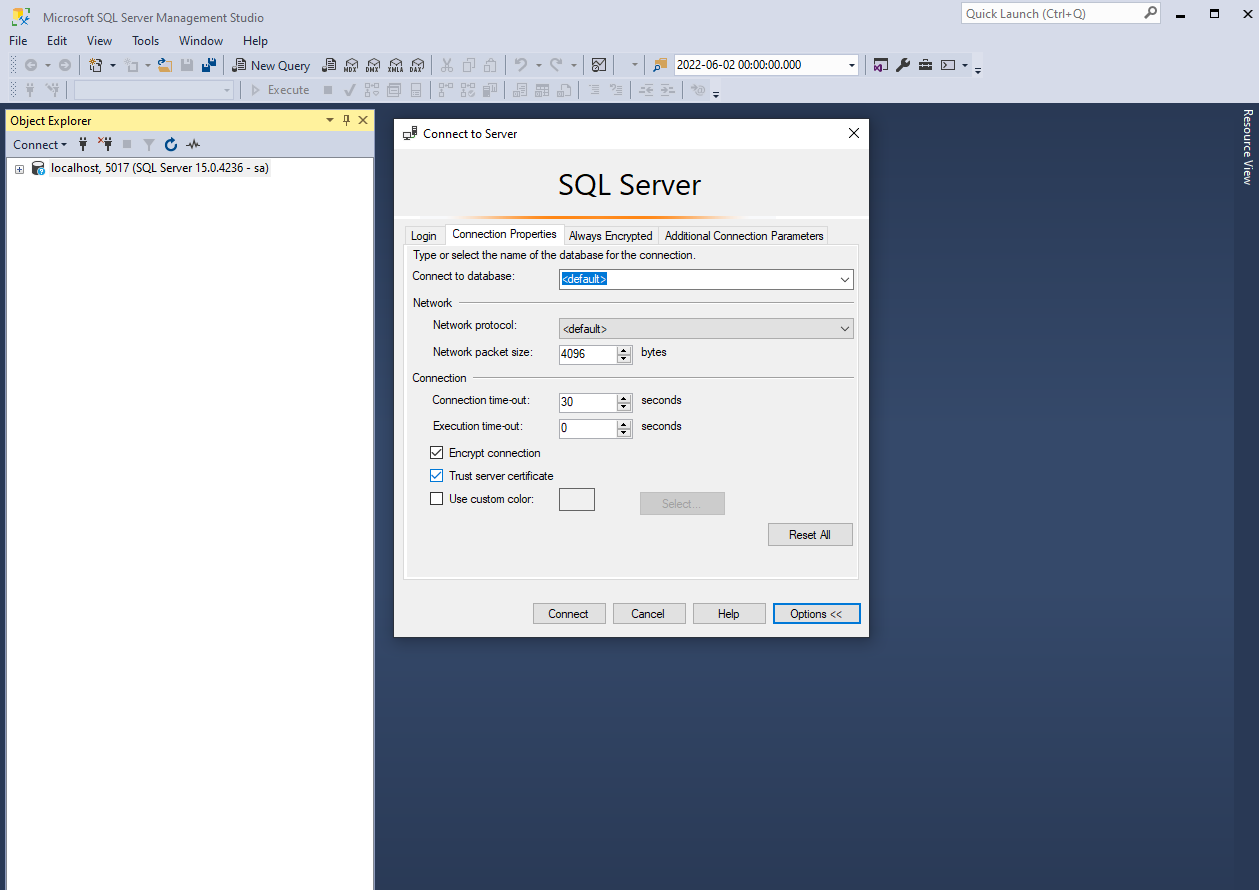Collapse the dialog with Options <<

tap(816, 614)
